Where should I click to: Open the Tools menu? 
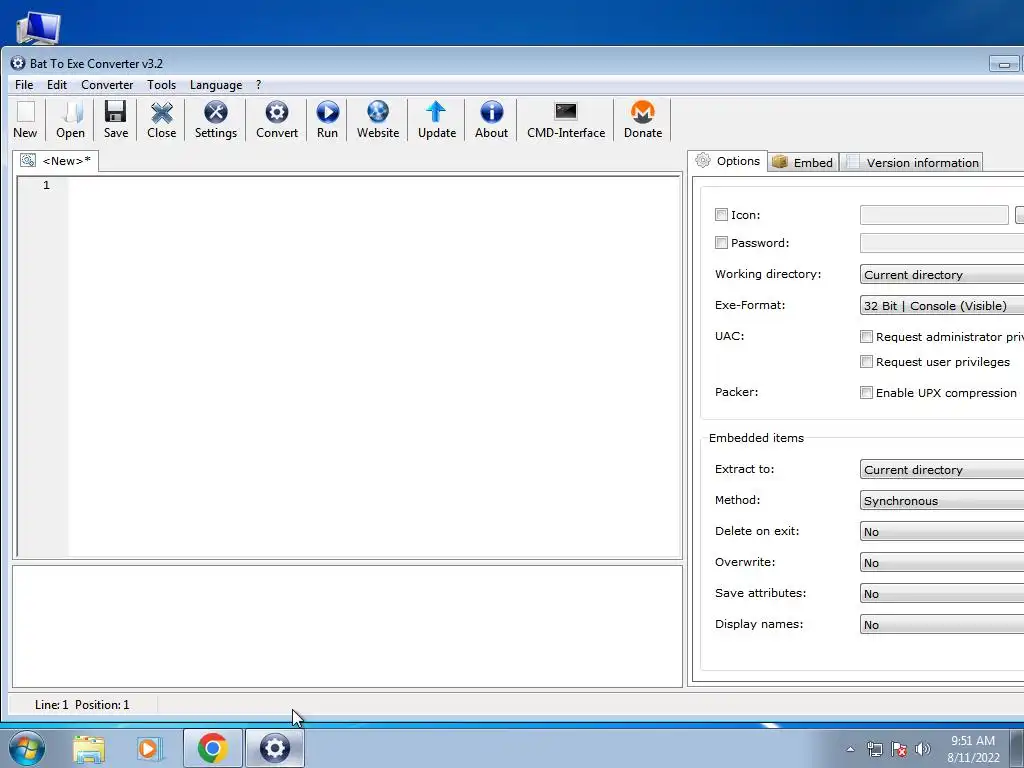pyautogui.click(x=161, y=85)
